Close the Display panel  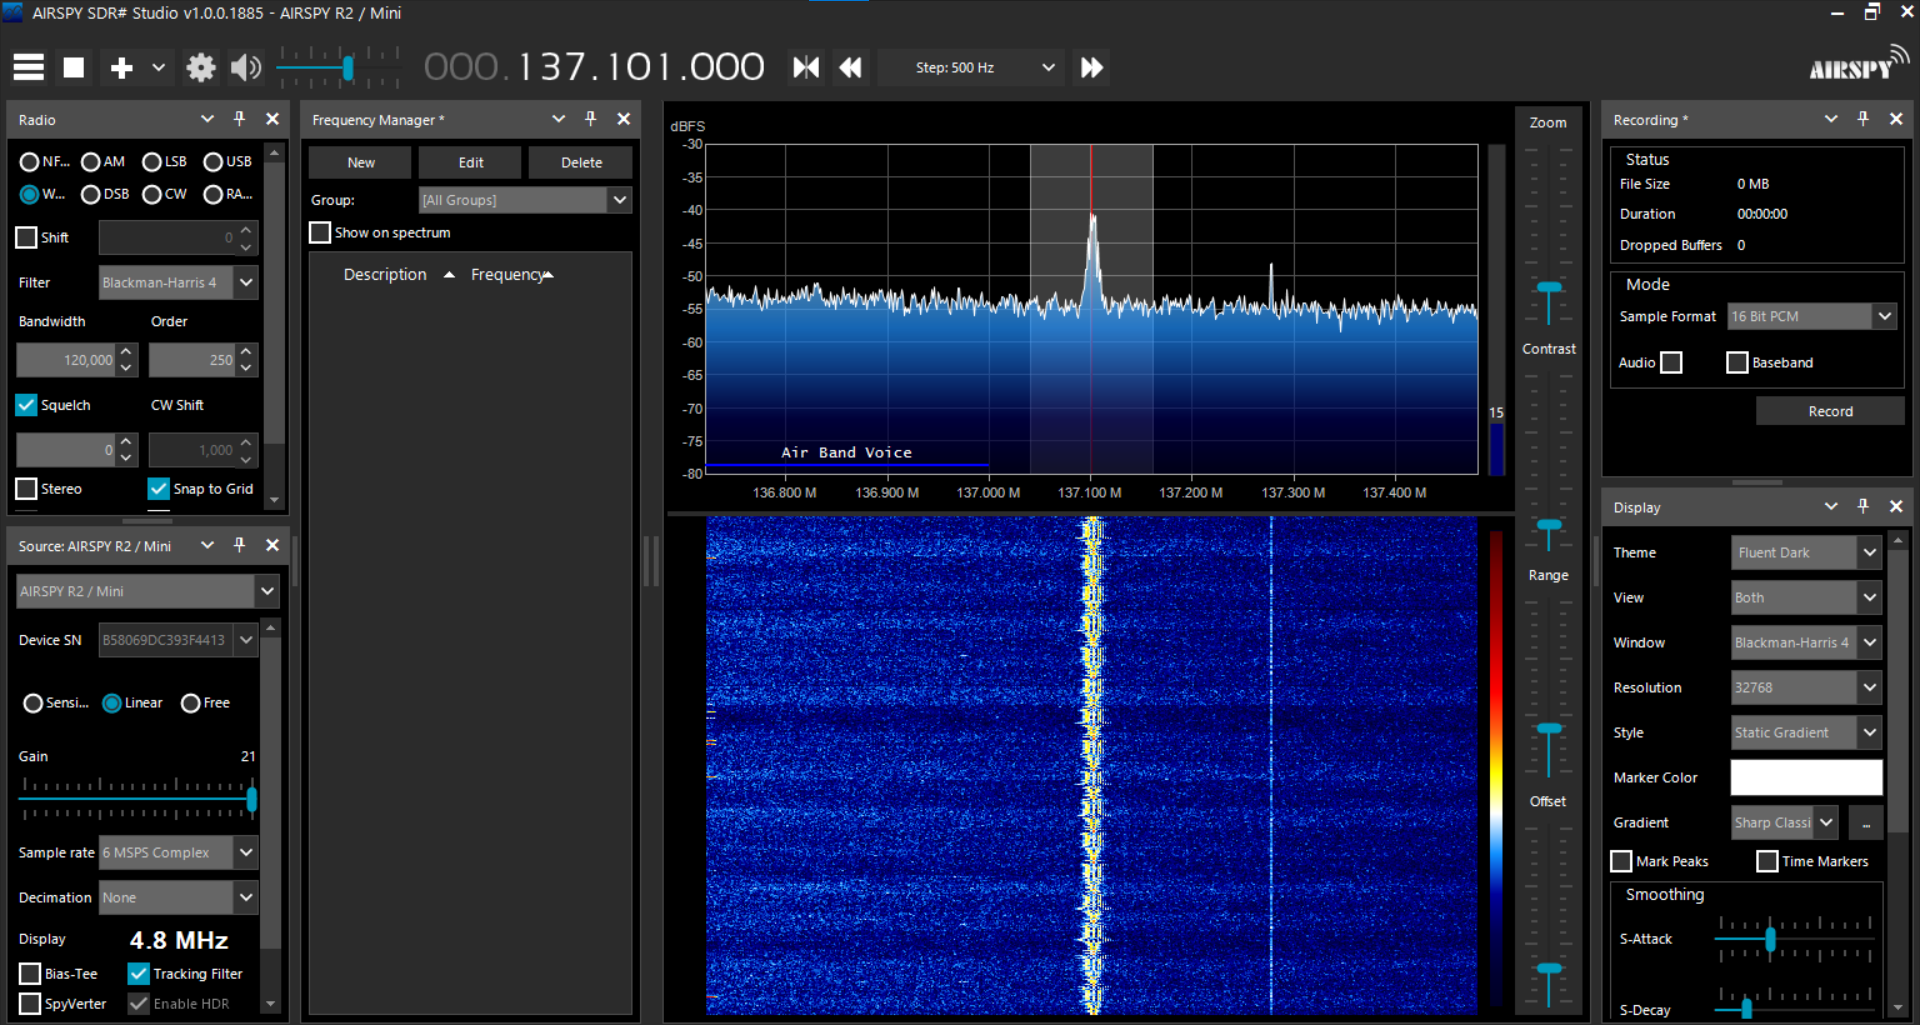pos(1896,507)
